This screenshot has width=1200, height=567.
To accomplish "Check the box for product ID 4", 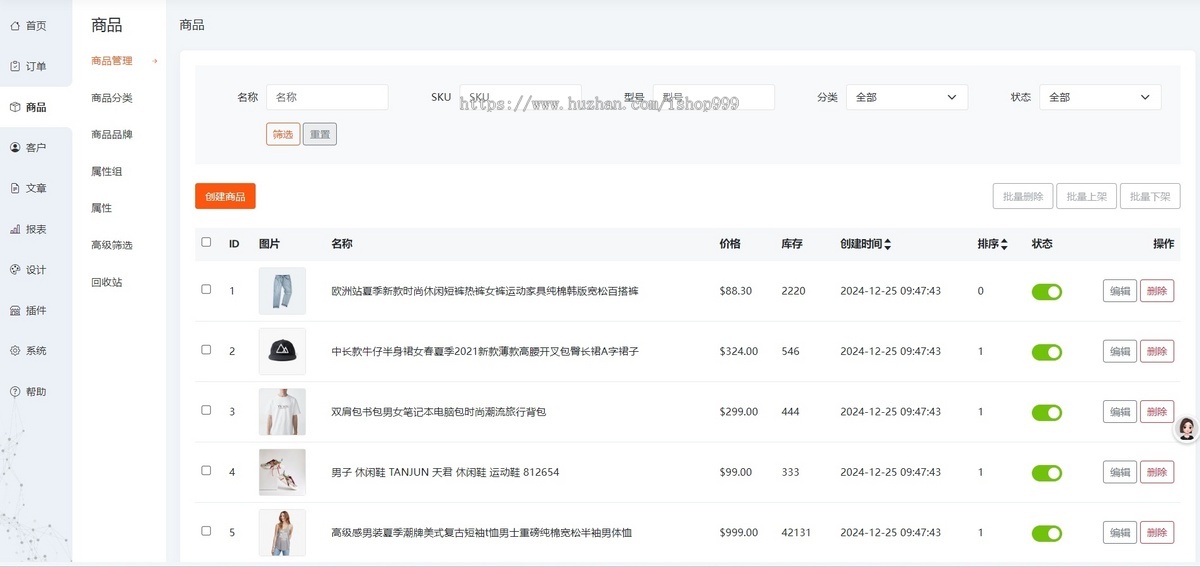I will pos(206,470).
